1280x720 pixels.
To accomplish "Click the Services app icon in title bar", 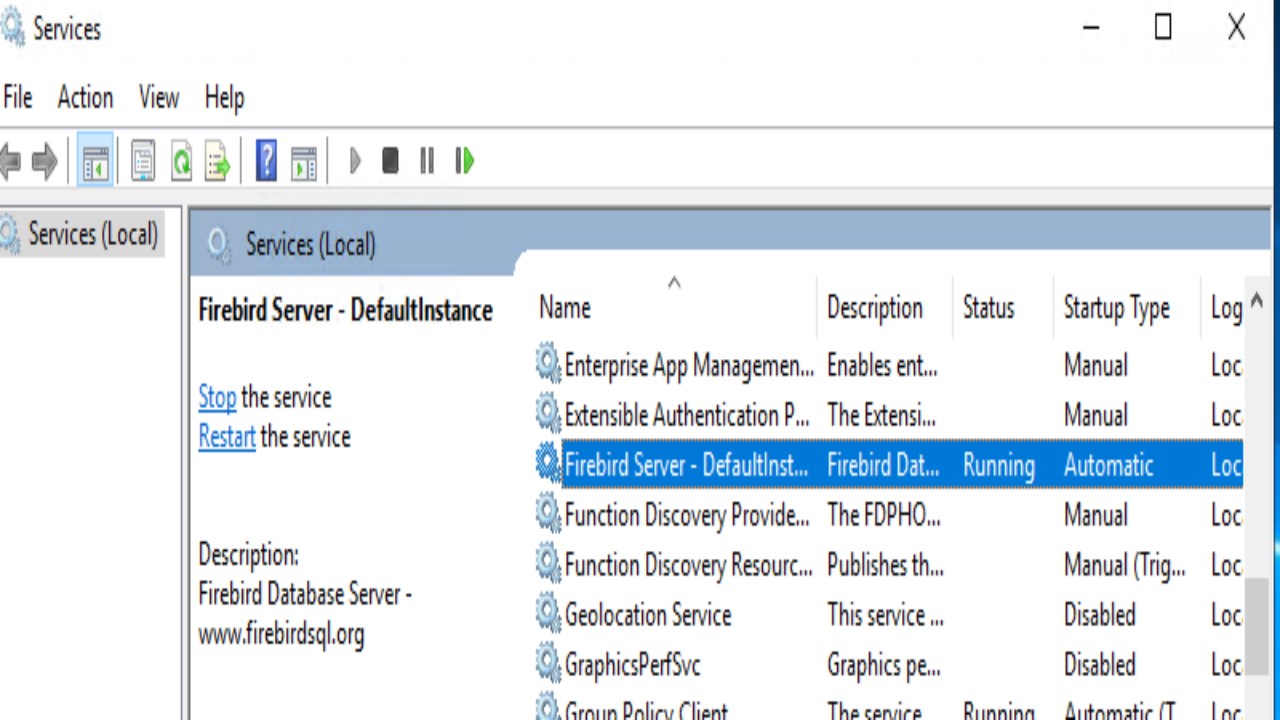I will coord(12,29).
